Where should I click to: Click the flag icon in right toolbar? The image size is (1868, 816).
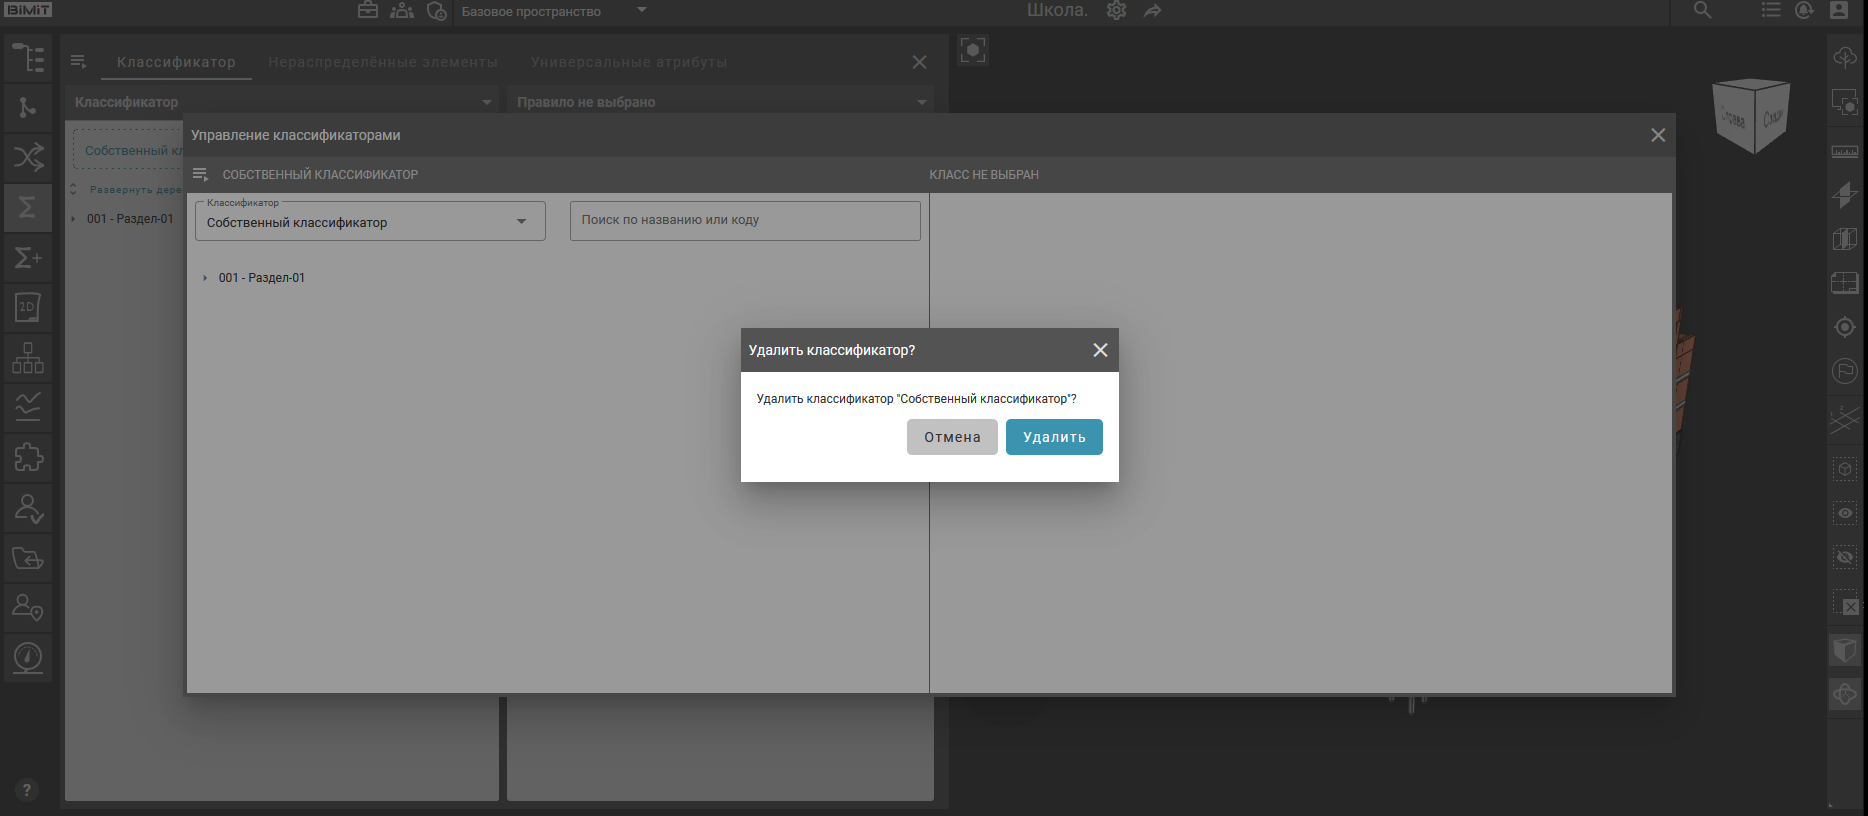(x=1845, y=371)
